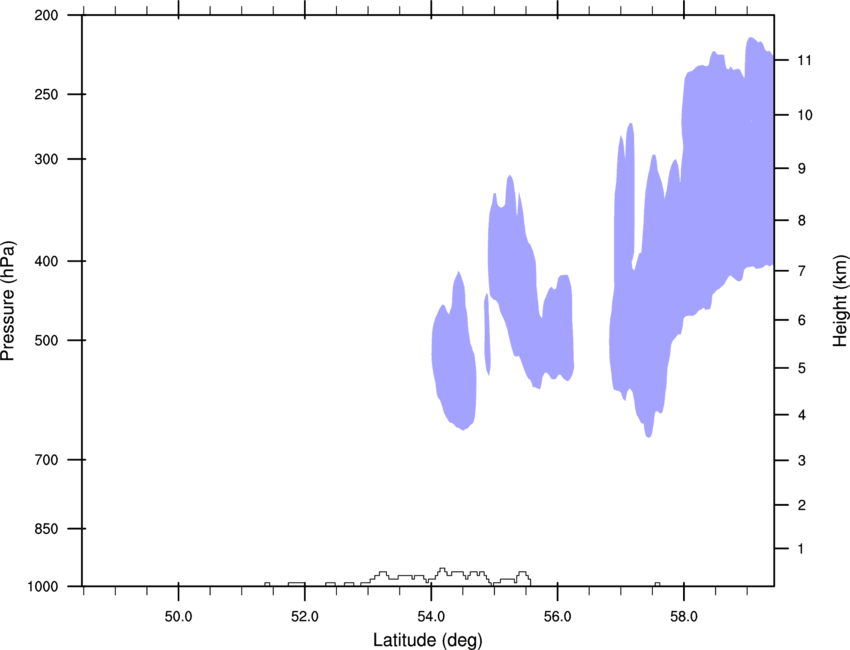850x650 pixels.
Task: Click the Latitude (deg) axis title
Action: point(428,640)
